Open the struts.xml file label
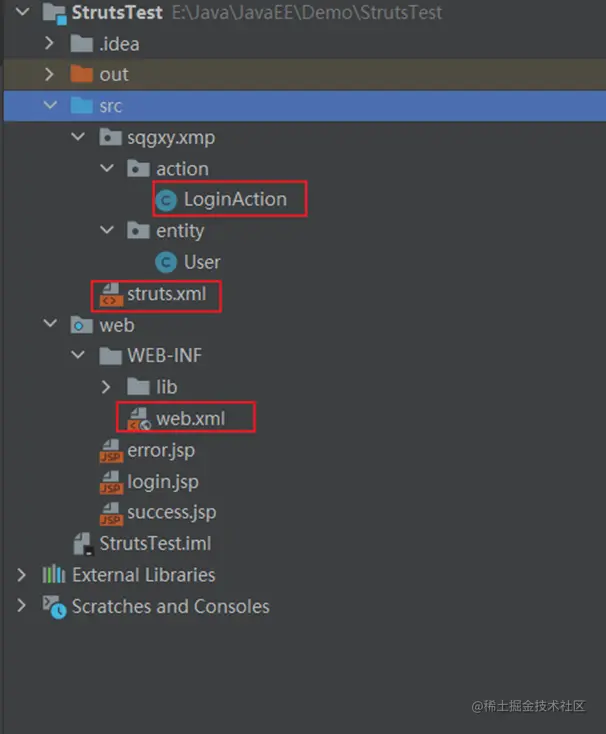606x734 pixels. pos(167,294)
